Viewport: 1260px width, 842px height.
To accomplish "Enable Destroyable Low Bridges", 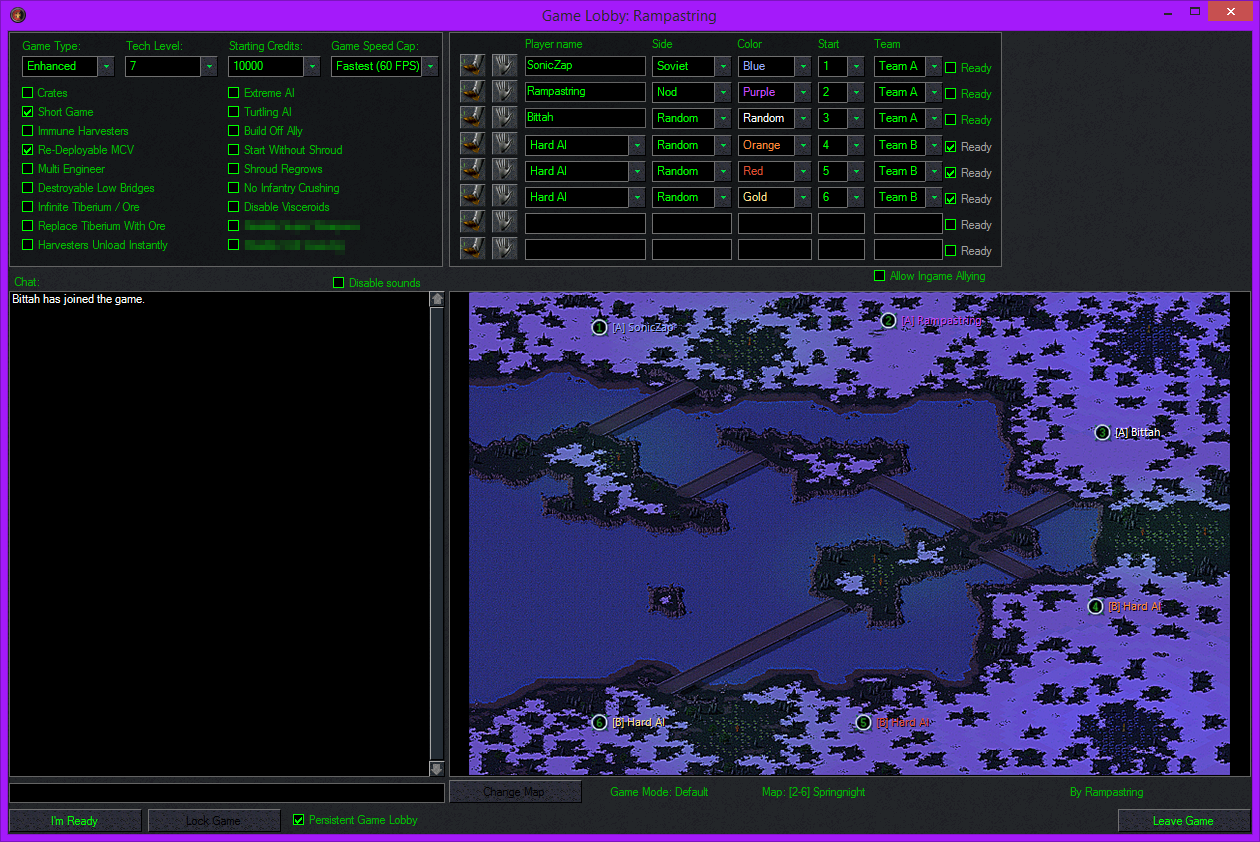I will coord(28,188).
